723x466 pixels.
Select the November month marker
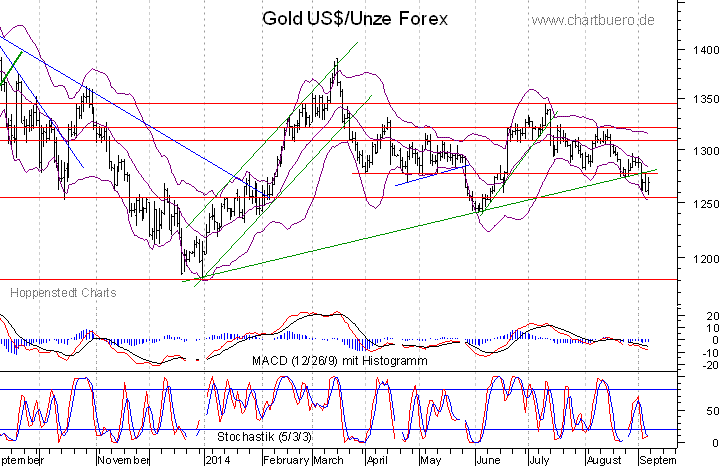(124, 460)
